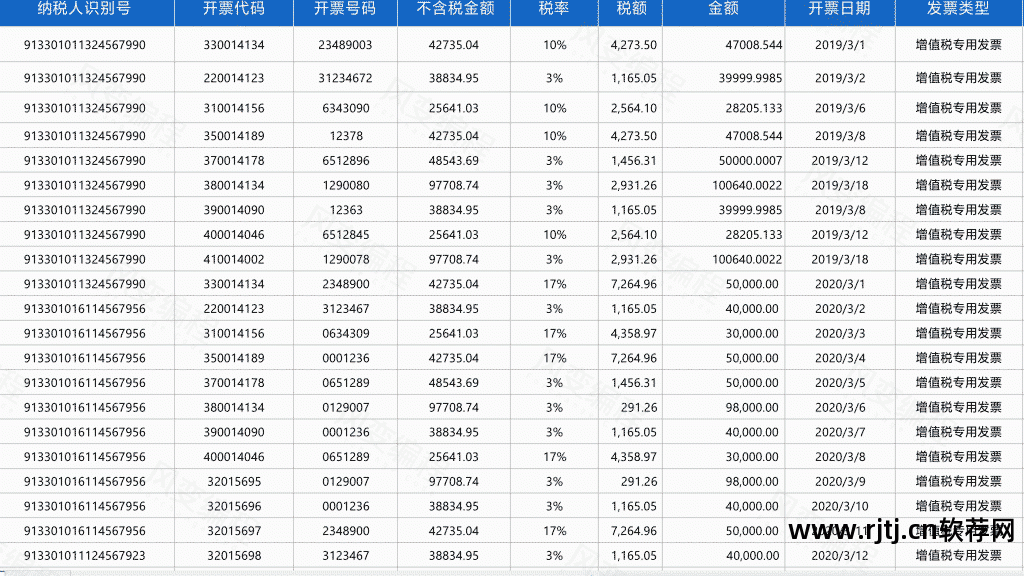Click date cell 2020/3/1
The height and width of the screenshot is (576, 1024).
point(840,285)
